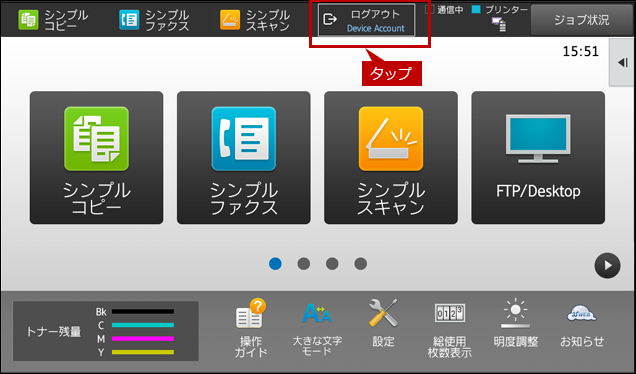Open the large シンプルコピー green tile
Viewport: 636px width, 374px height.
[97, 157]
